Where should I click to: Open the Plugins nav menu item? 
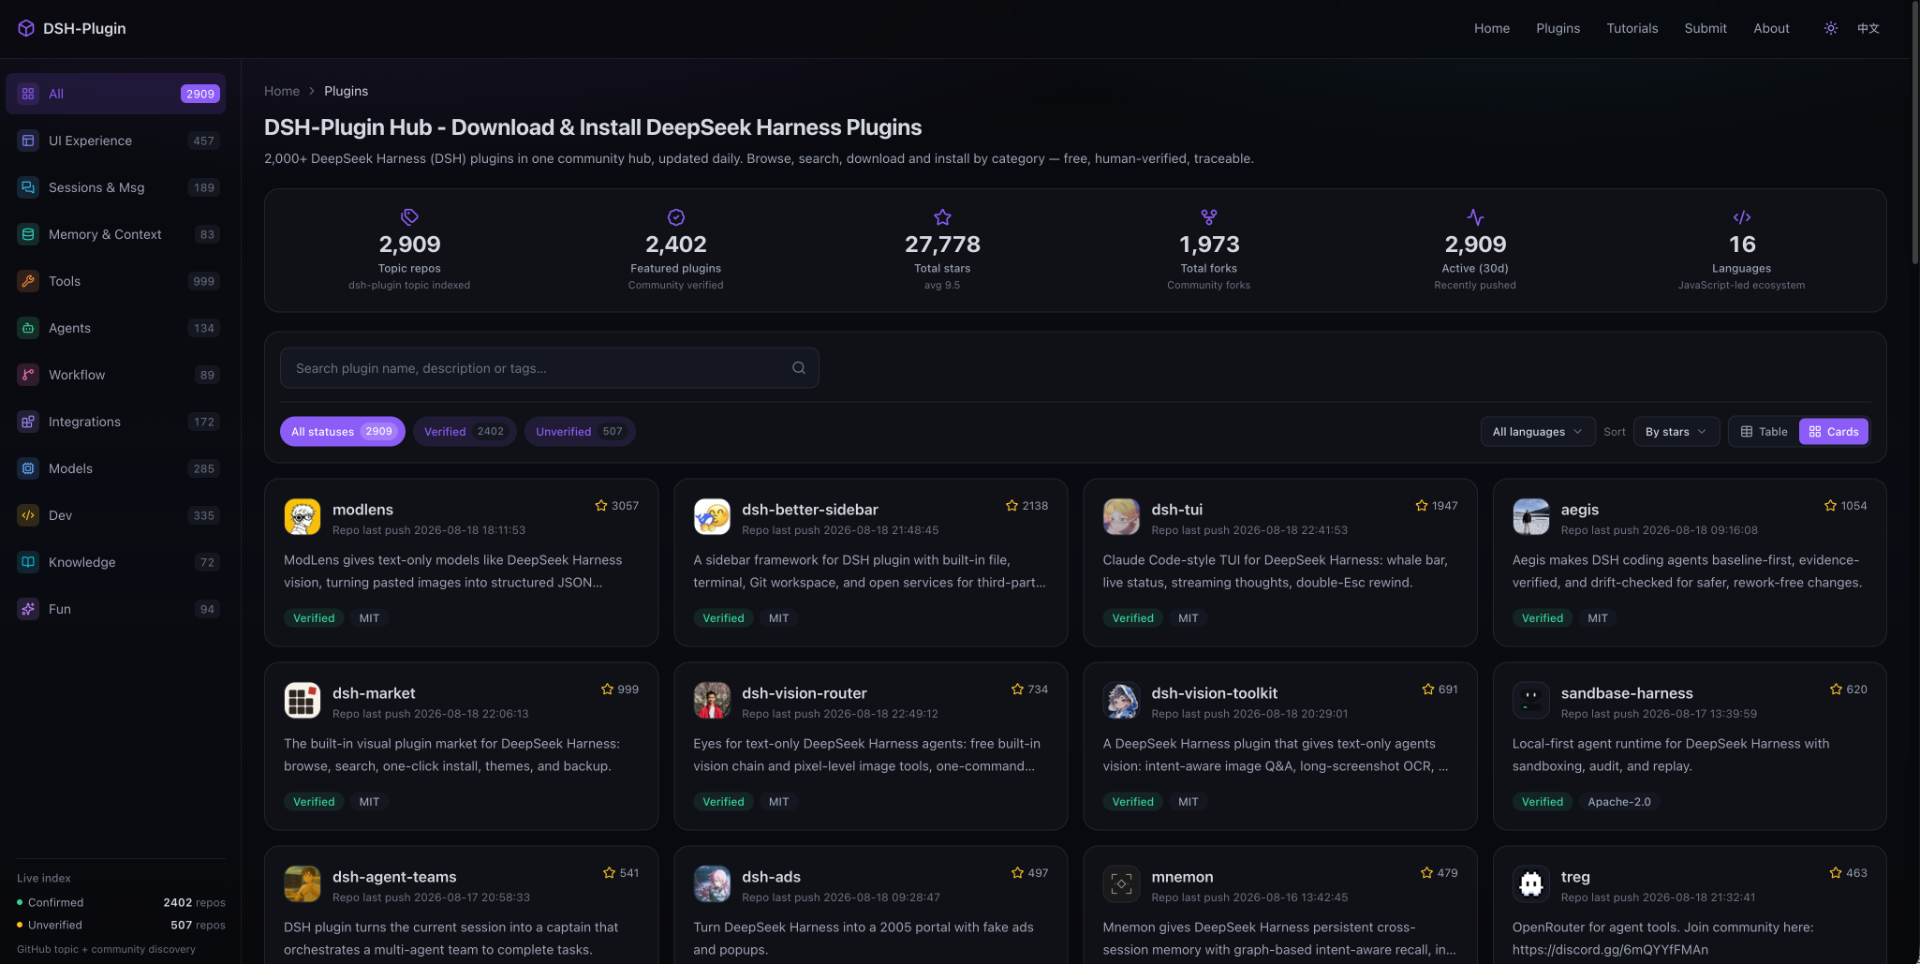click(x=1558, y=28)
